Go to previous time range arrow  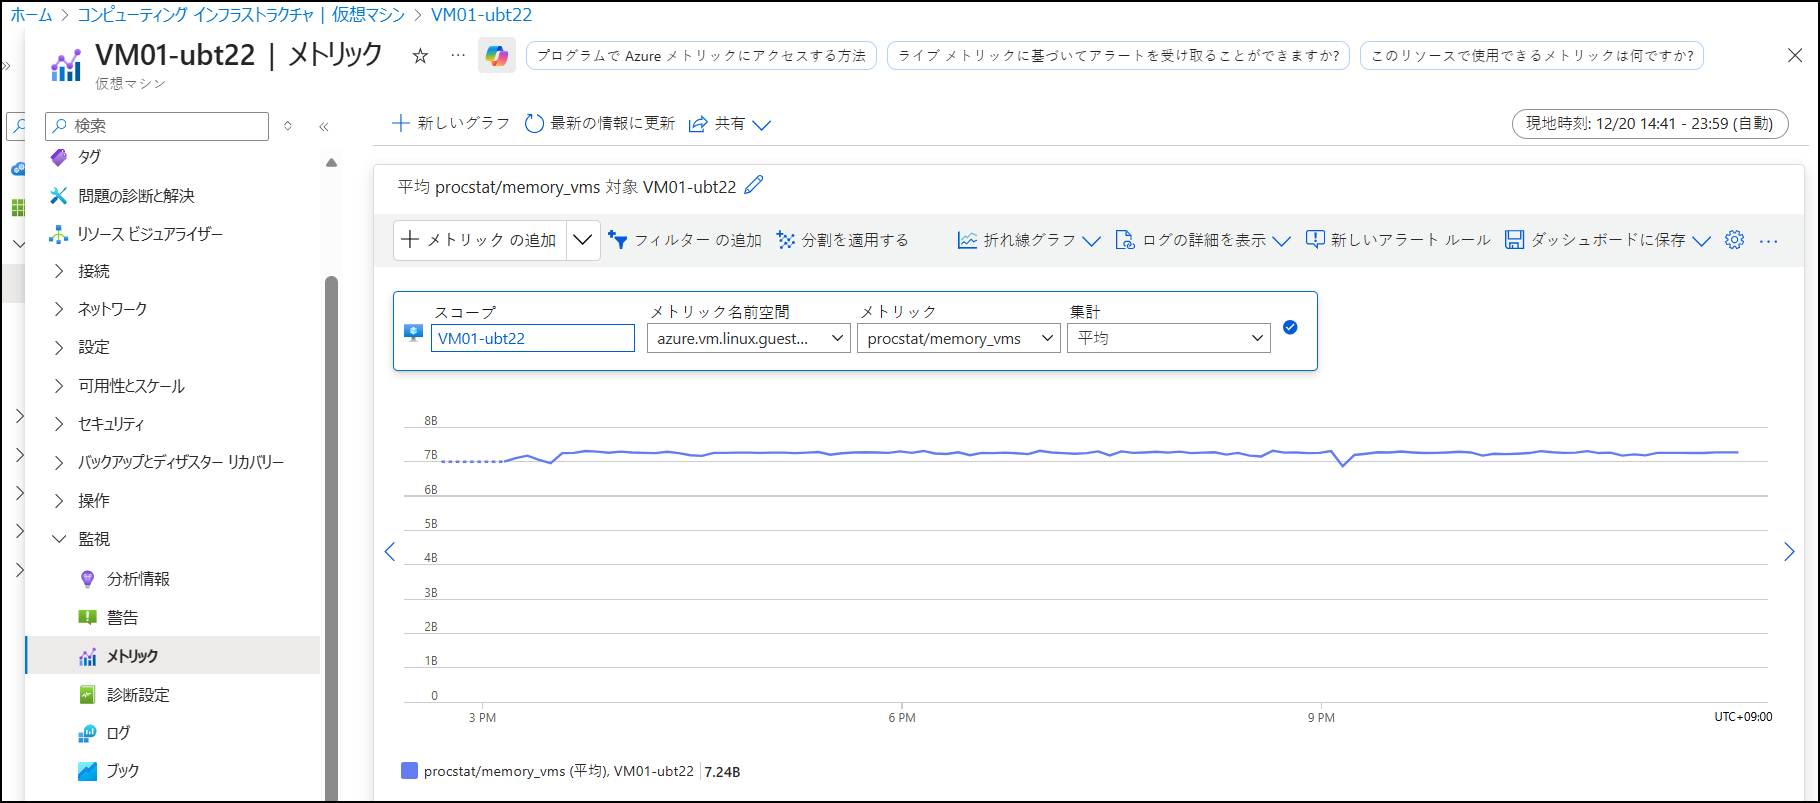click(x=390, y=551)
